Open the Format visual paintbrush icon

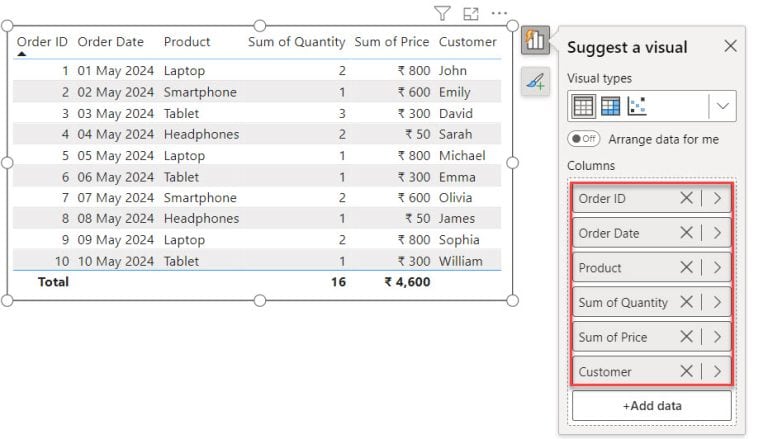535,81
